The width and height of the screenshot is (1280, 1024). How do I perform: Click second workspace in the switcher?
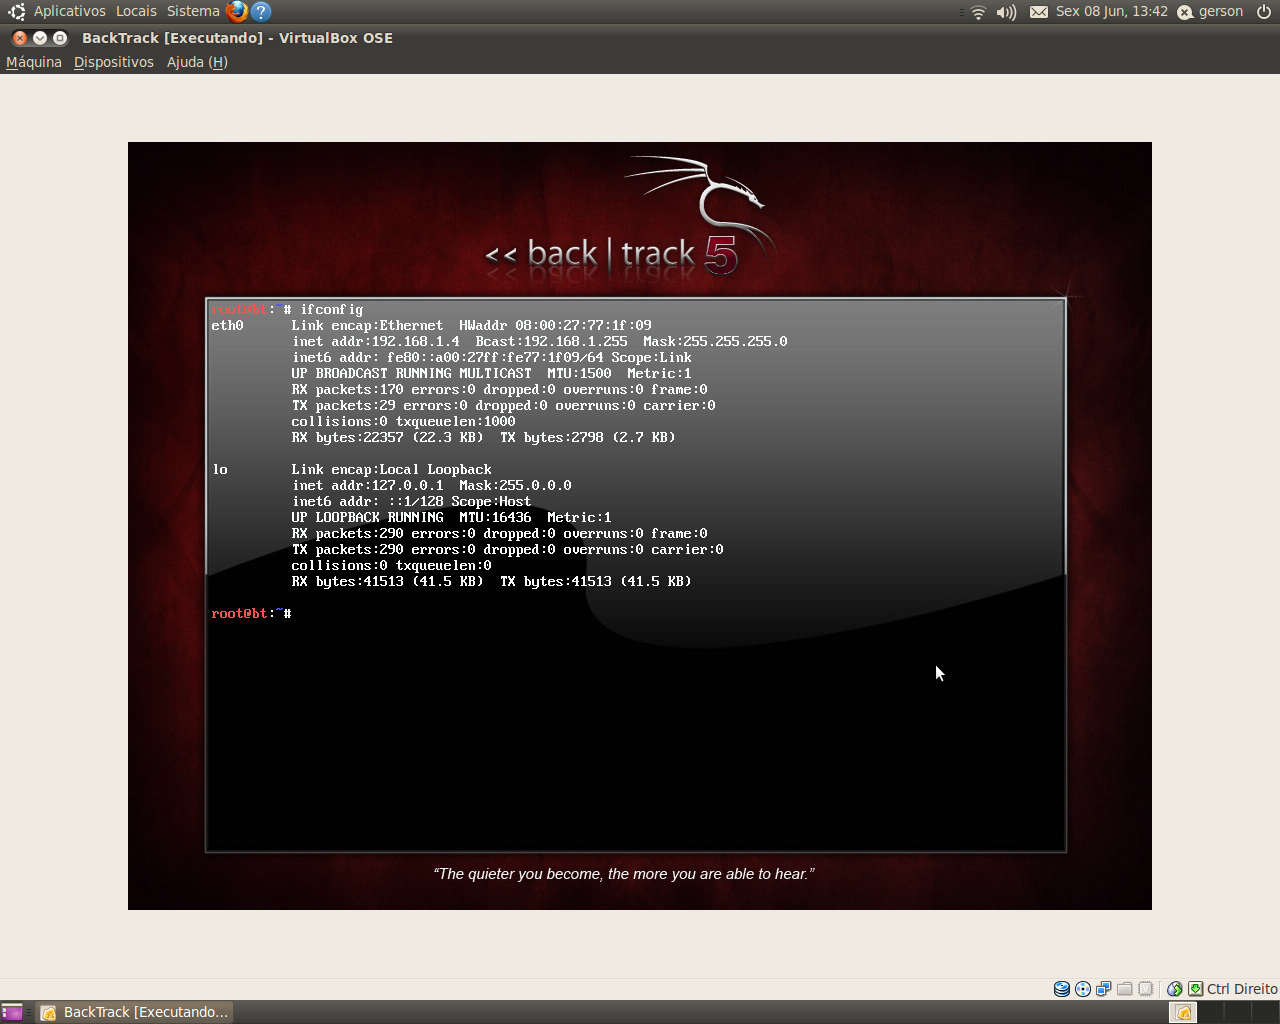(x=1211, y=1012)
